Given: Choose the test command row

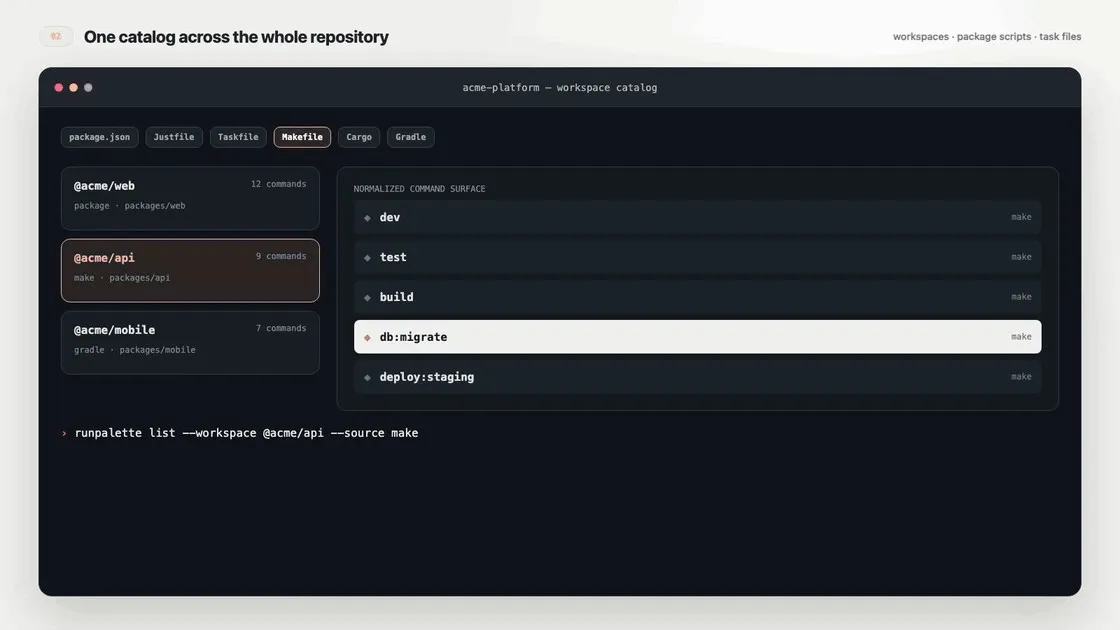Looking at the screenshot, I should (x=697, y=257).
